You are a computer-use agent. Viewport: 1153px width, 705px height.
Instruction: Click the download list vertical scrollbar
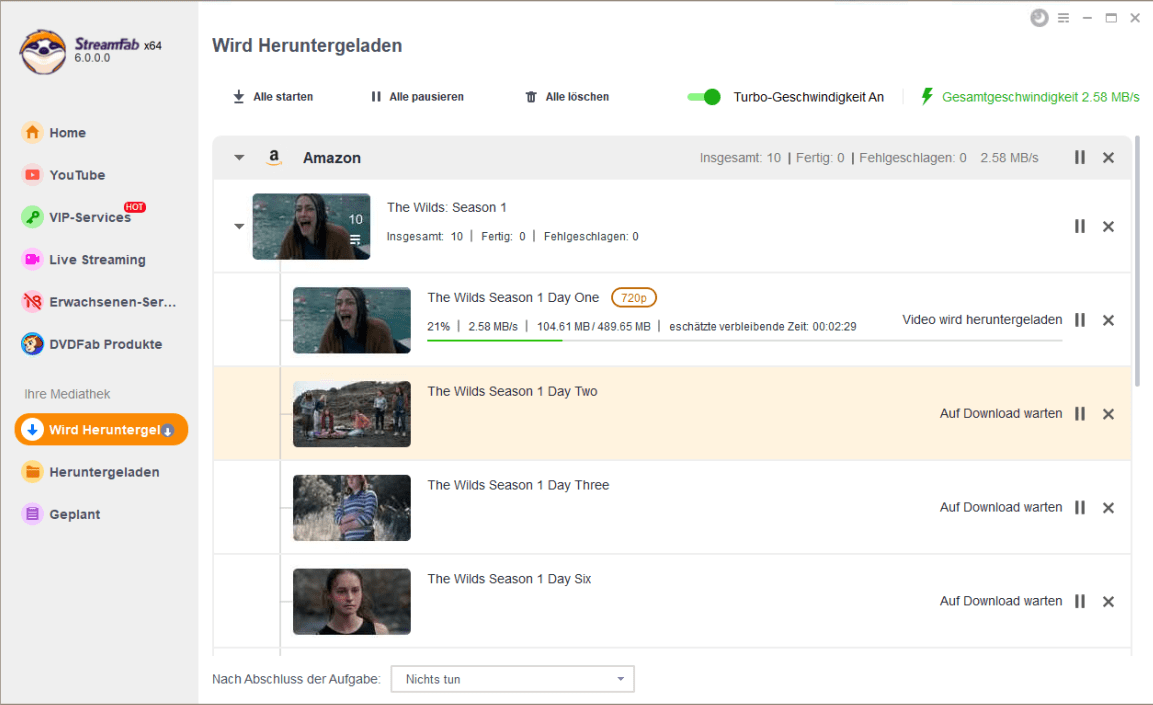click(1138, 261)
